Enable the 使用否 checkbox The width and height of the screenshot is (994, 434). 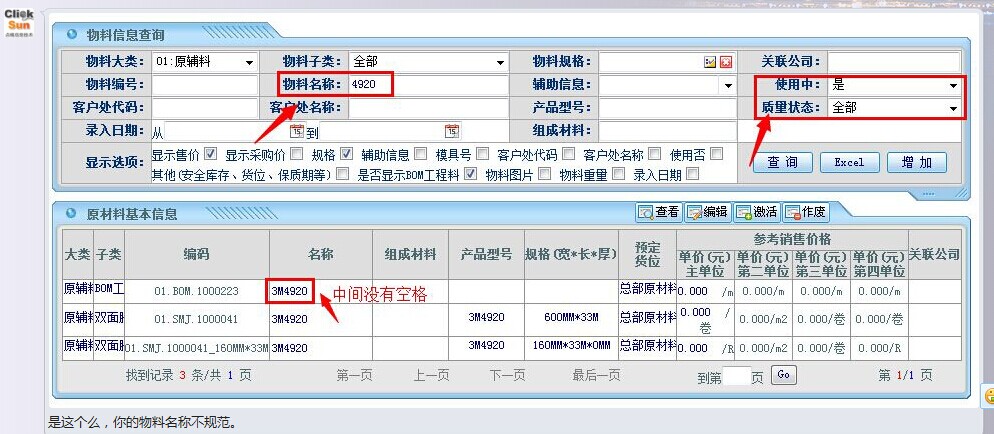(716, 153)
